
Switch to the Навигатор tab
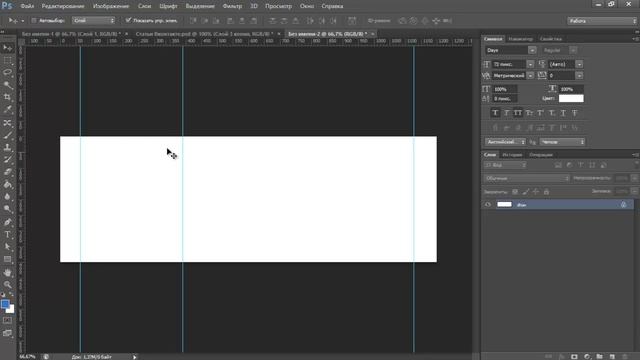pos(521,39)
